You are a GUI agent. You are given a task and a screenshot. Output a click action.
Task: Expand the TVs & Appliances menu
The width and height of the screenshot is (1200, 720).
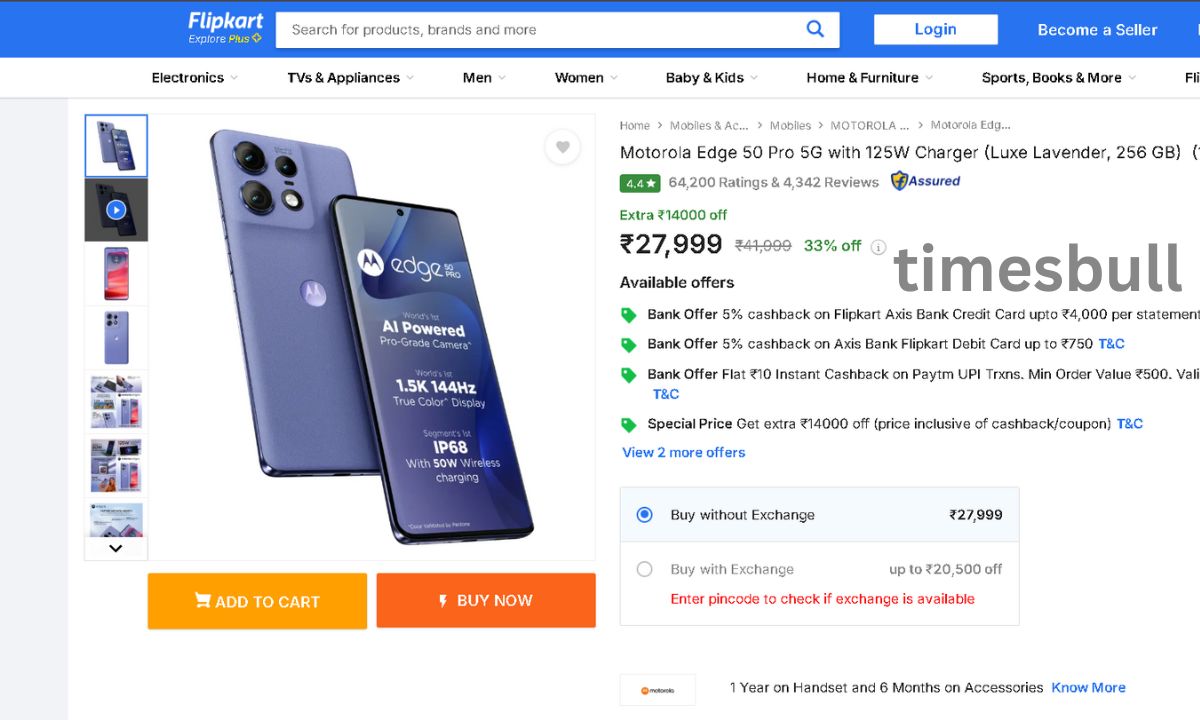[350, 78]
